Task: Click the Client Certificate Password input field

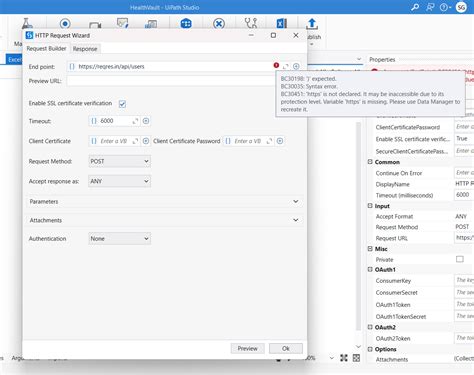Action: 248,141
